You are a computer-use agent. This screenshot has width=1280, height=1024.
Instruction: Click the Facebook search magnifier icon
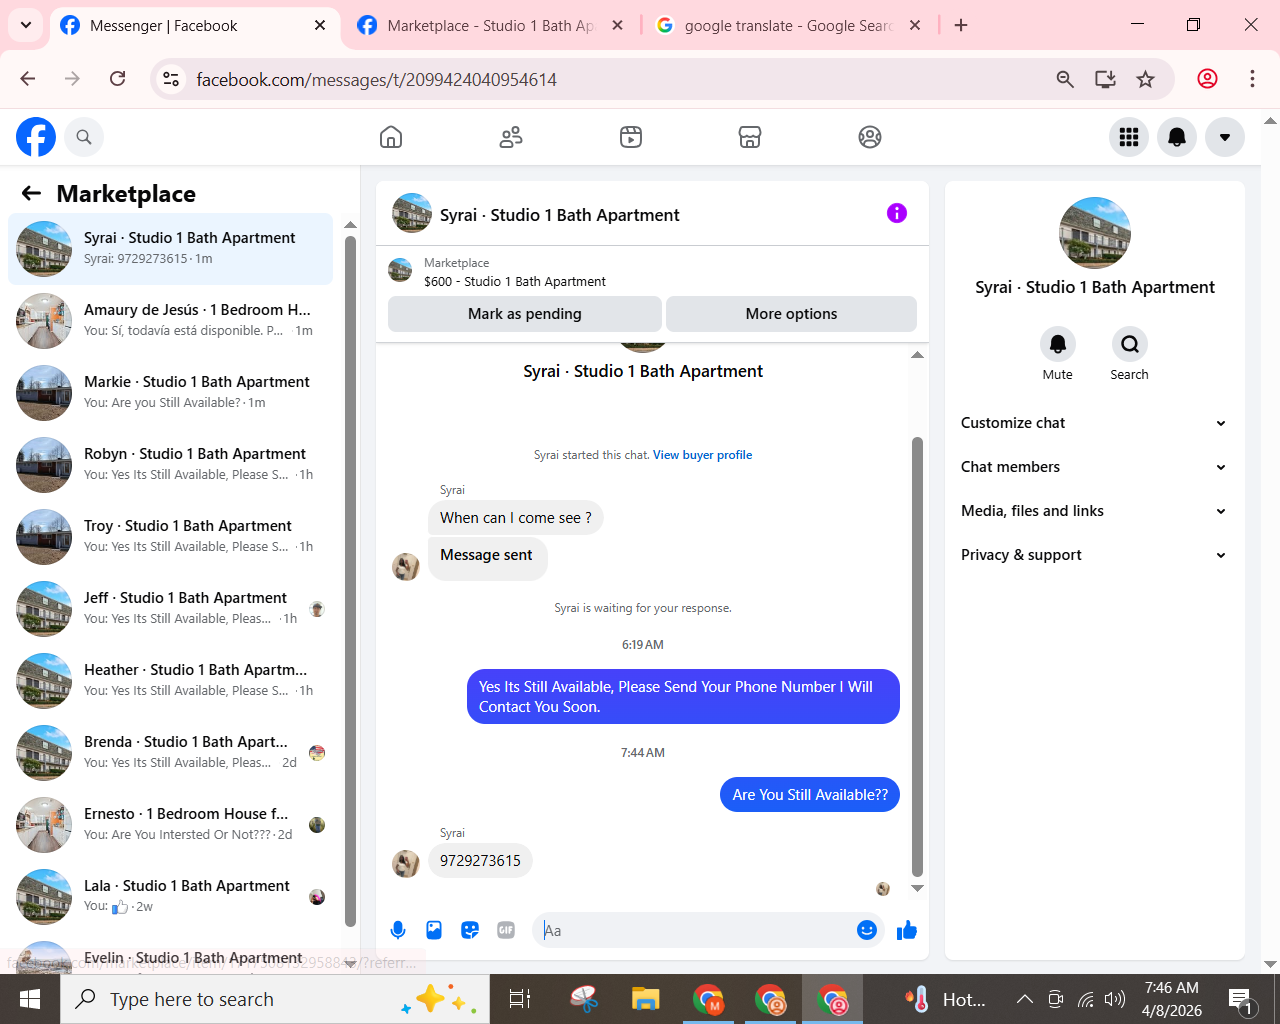click(84, 137)
